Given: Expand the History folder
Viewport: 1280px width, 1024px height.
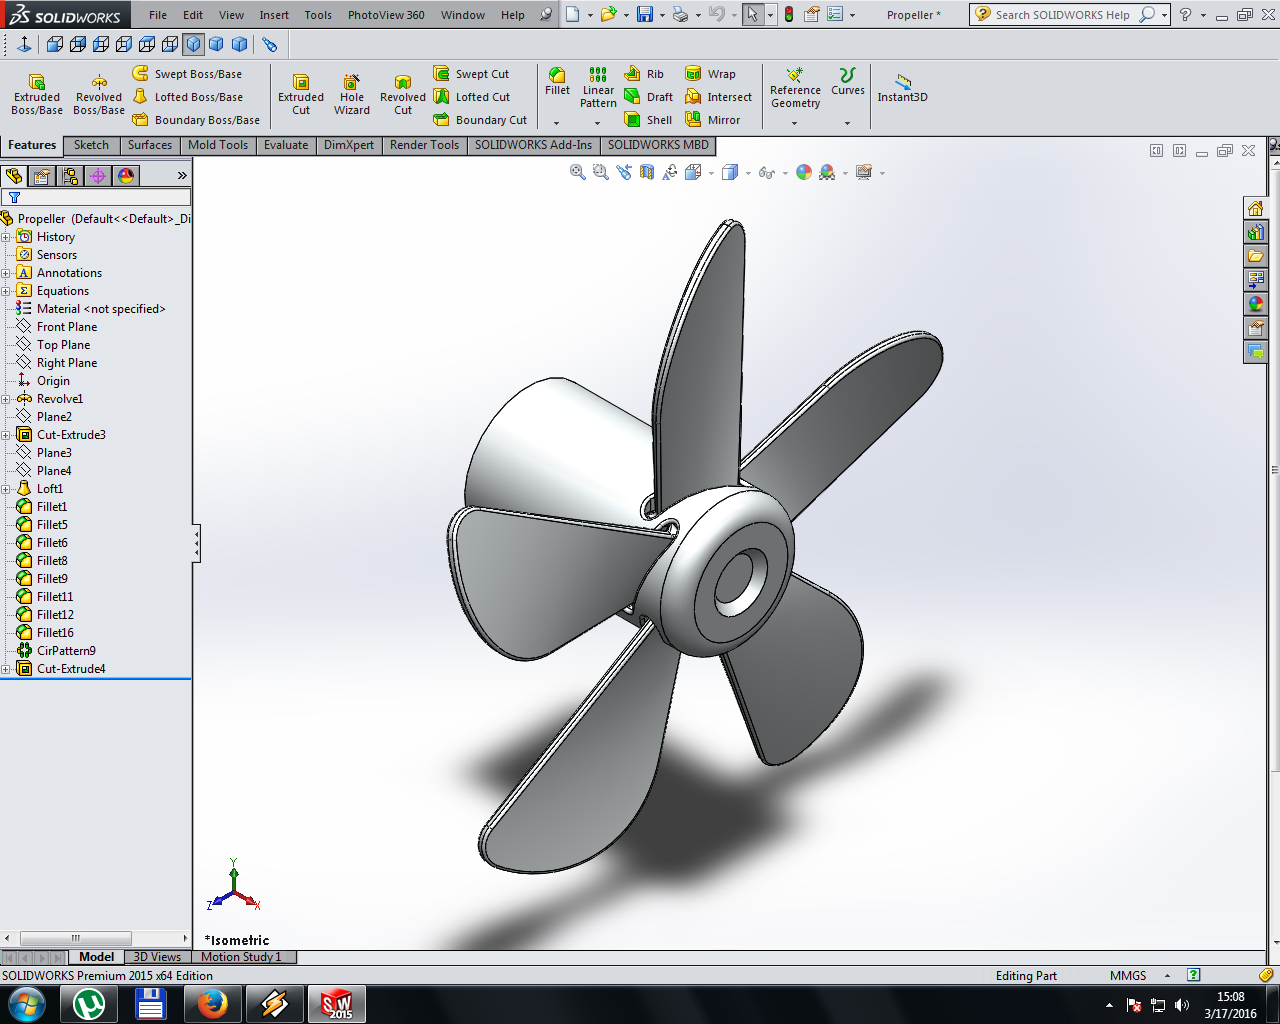Looking at the screenshot, I should [x=6, y=237].
